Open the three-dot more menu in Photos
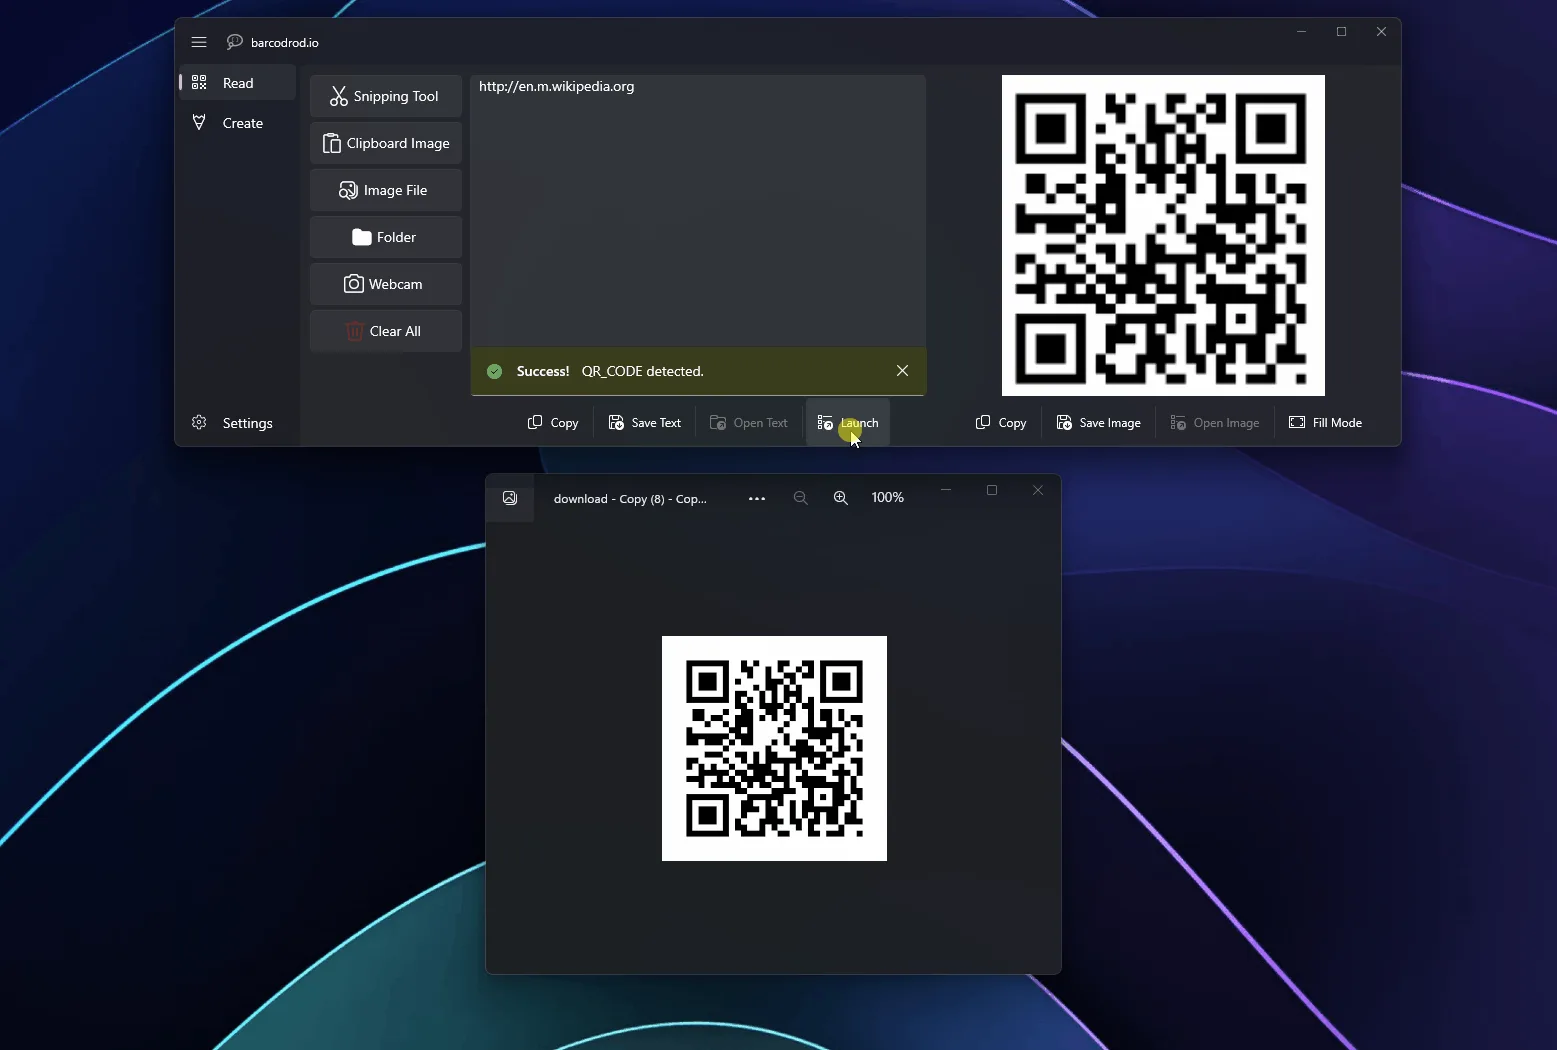Screen dimensions: 1557x1050 point(757,498)
